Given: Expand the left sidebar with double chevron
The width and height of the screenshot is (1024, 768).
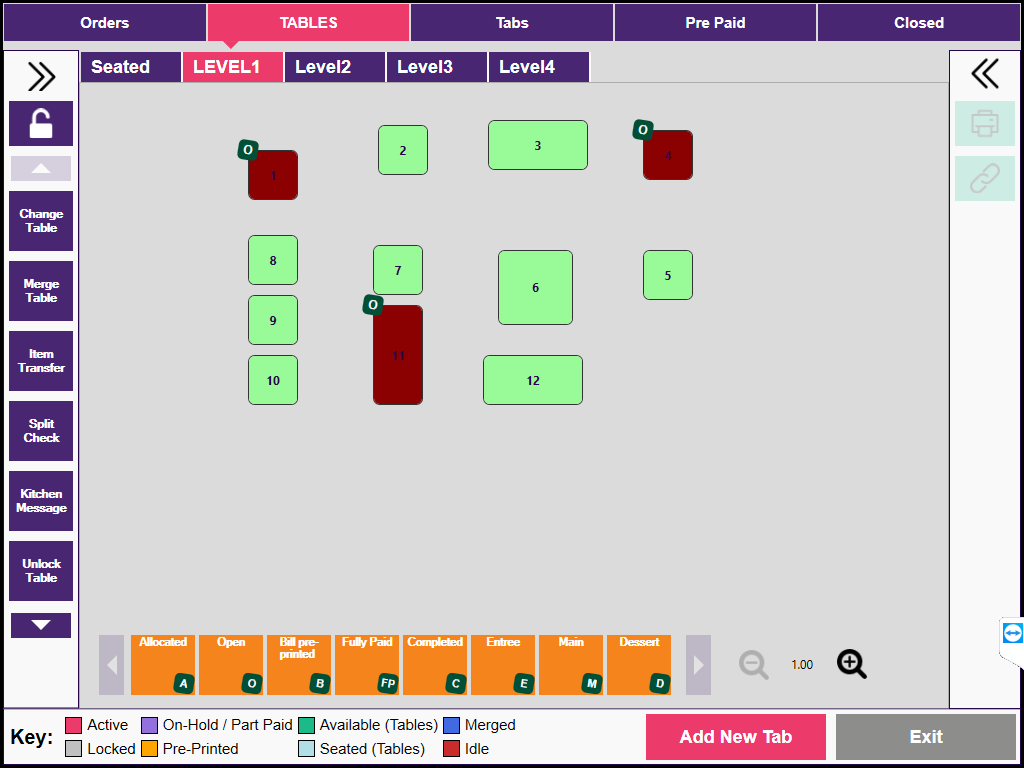Looking at the screenshot, I should pos(41,76).
